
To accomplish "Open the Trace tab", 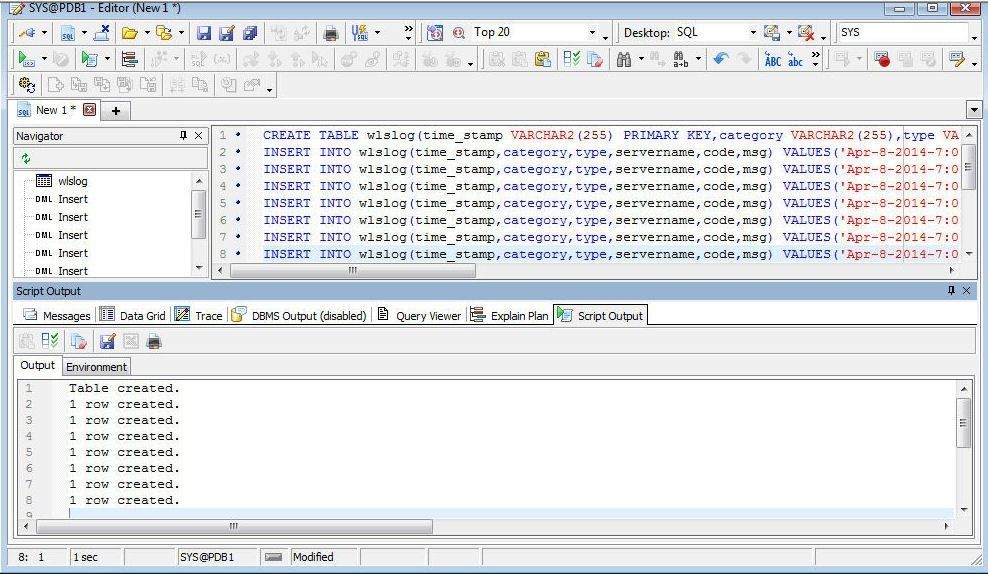I will (x=198, y=316).
